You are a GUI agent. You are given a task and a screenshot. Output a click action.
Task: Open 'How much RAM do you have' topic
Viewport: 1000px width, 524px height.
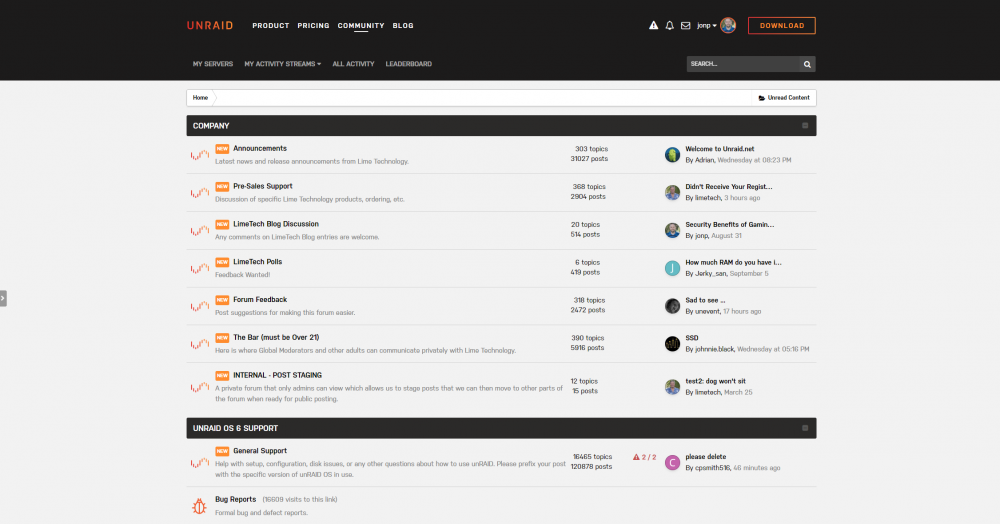click(733, 262)
